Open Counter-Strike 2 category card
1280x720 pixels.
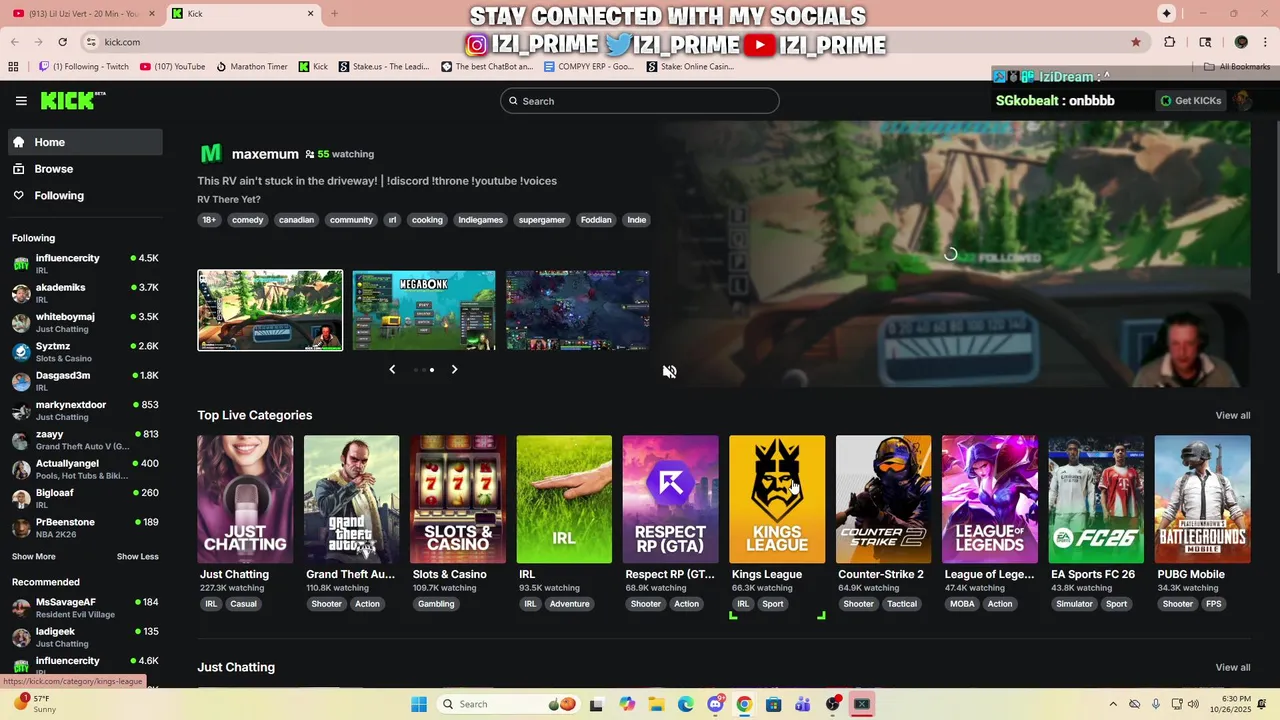(884, 499)
